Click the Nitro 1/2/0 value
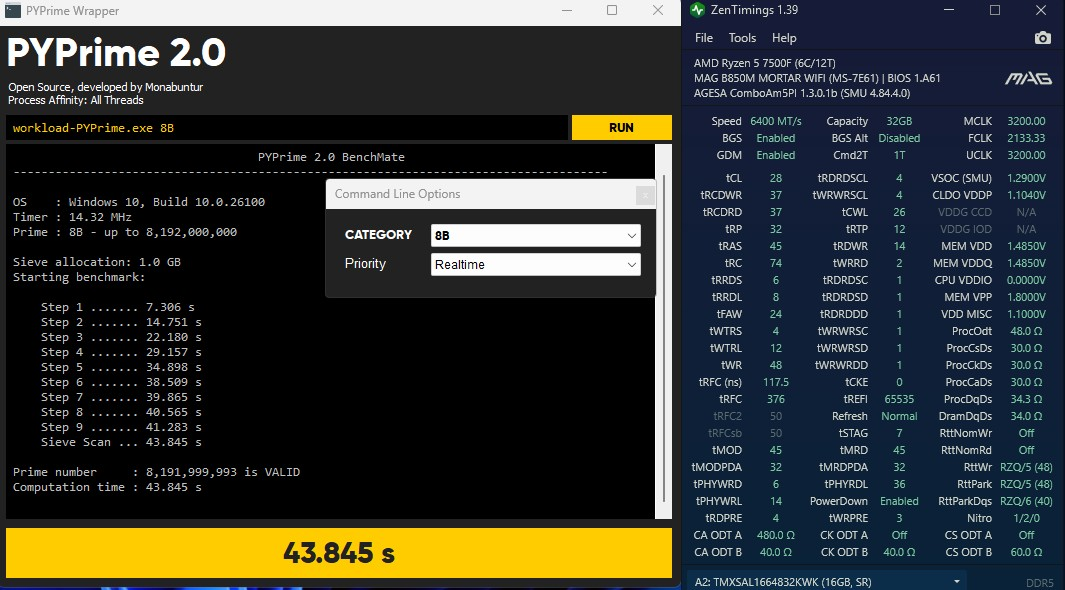 click(1026, 518)
